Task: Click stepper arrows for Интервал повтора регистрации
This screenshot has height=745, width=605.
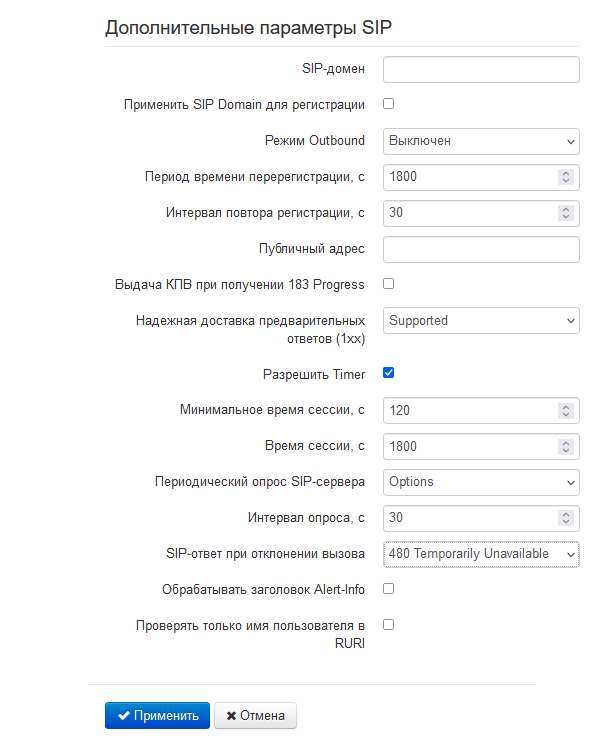Action: pyautogui.click(x=565, y=213)
